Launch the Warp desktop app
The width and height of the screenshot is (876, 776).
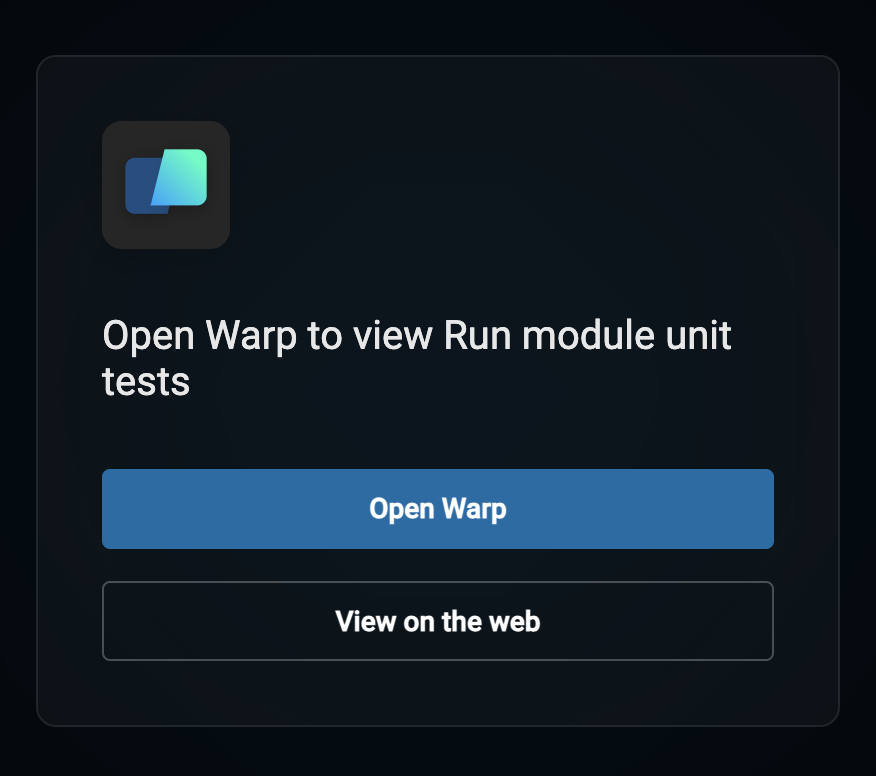click(x=437, y=509)
